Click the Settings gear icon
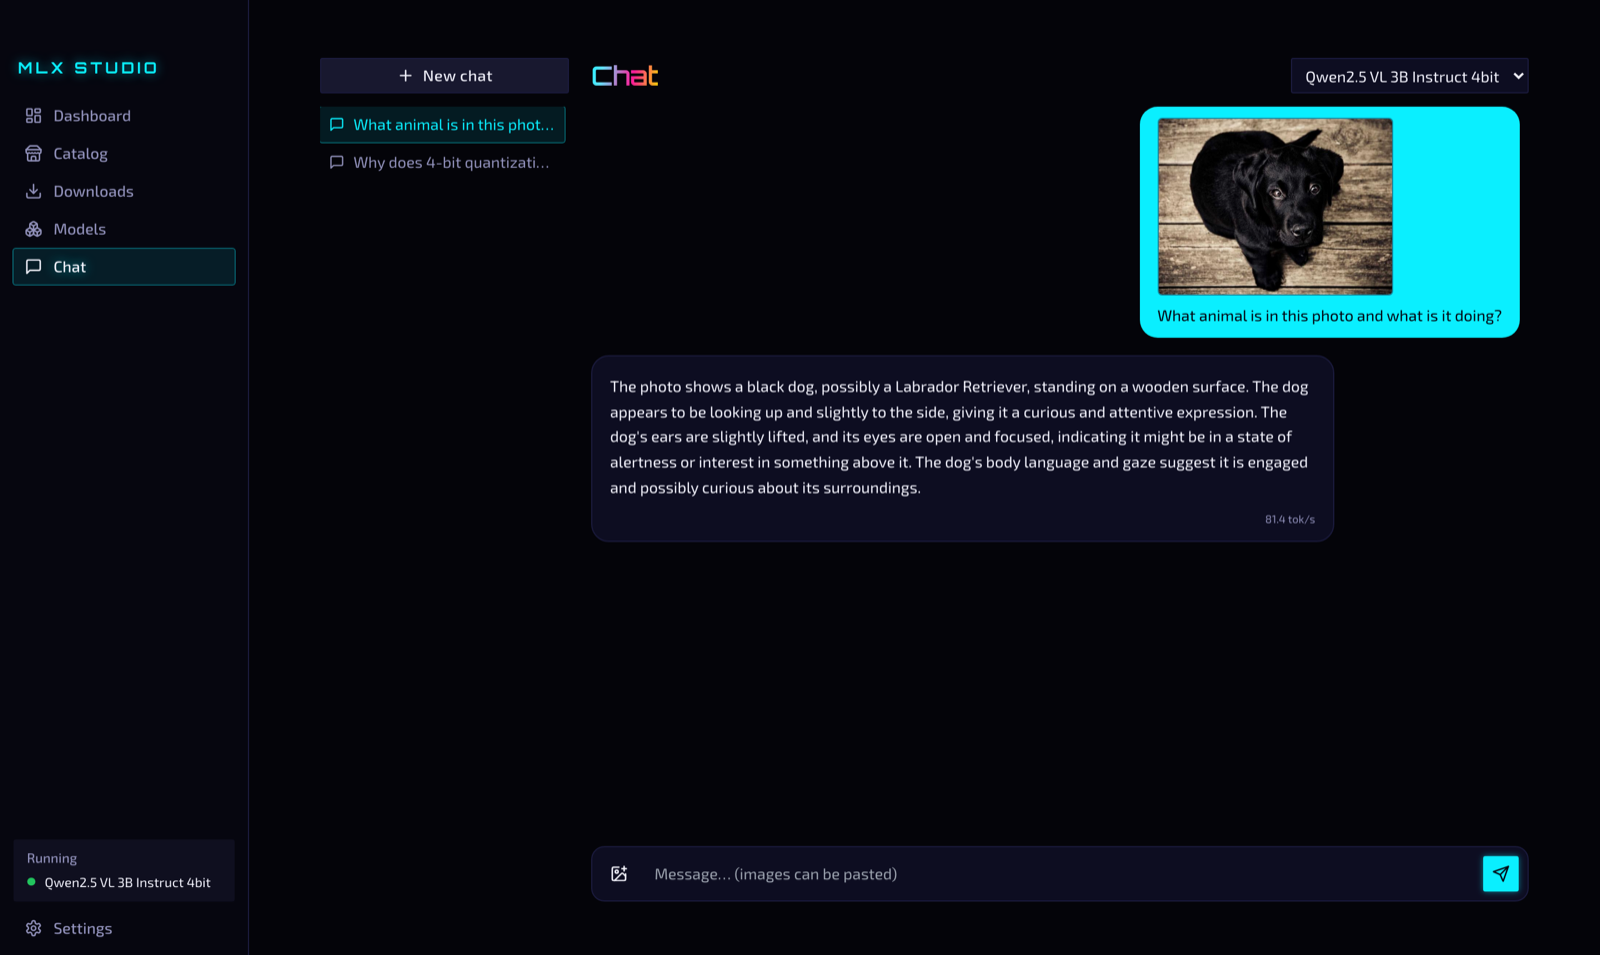The height and width of the screenshot is (955, 1600). [x=33, y=928]
